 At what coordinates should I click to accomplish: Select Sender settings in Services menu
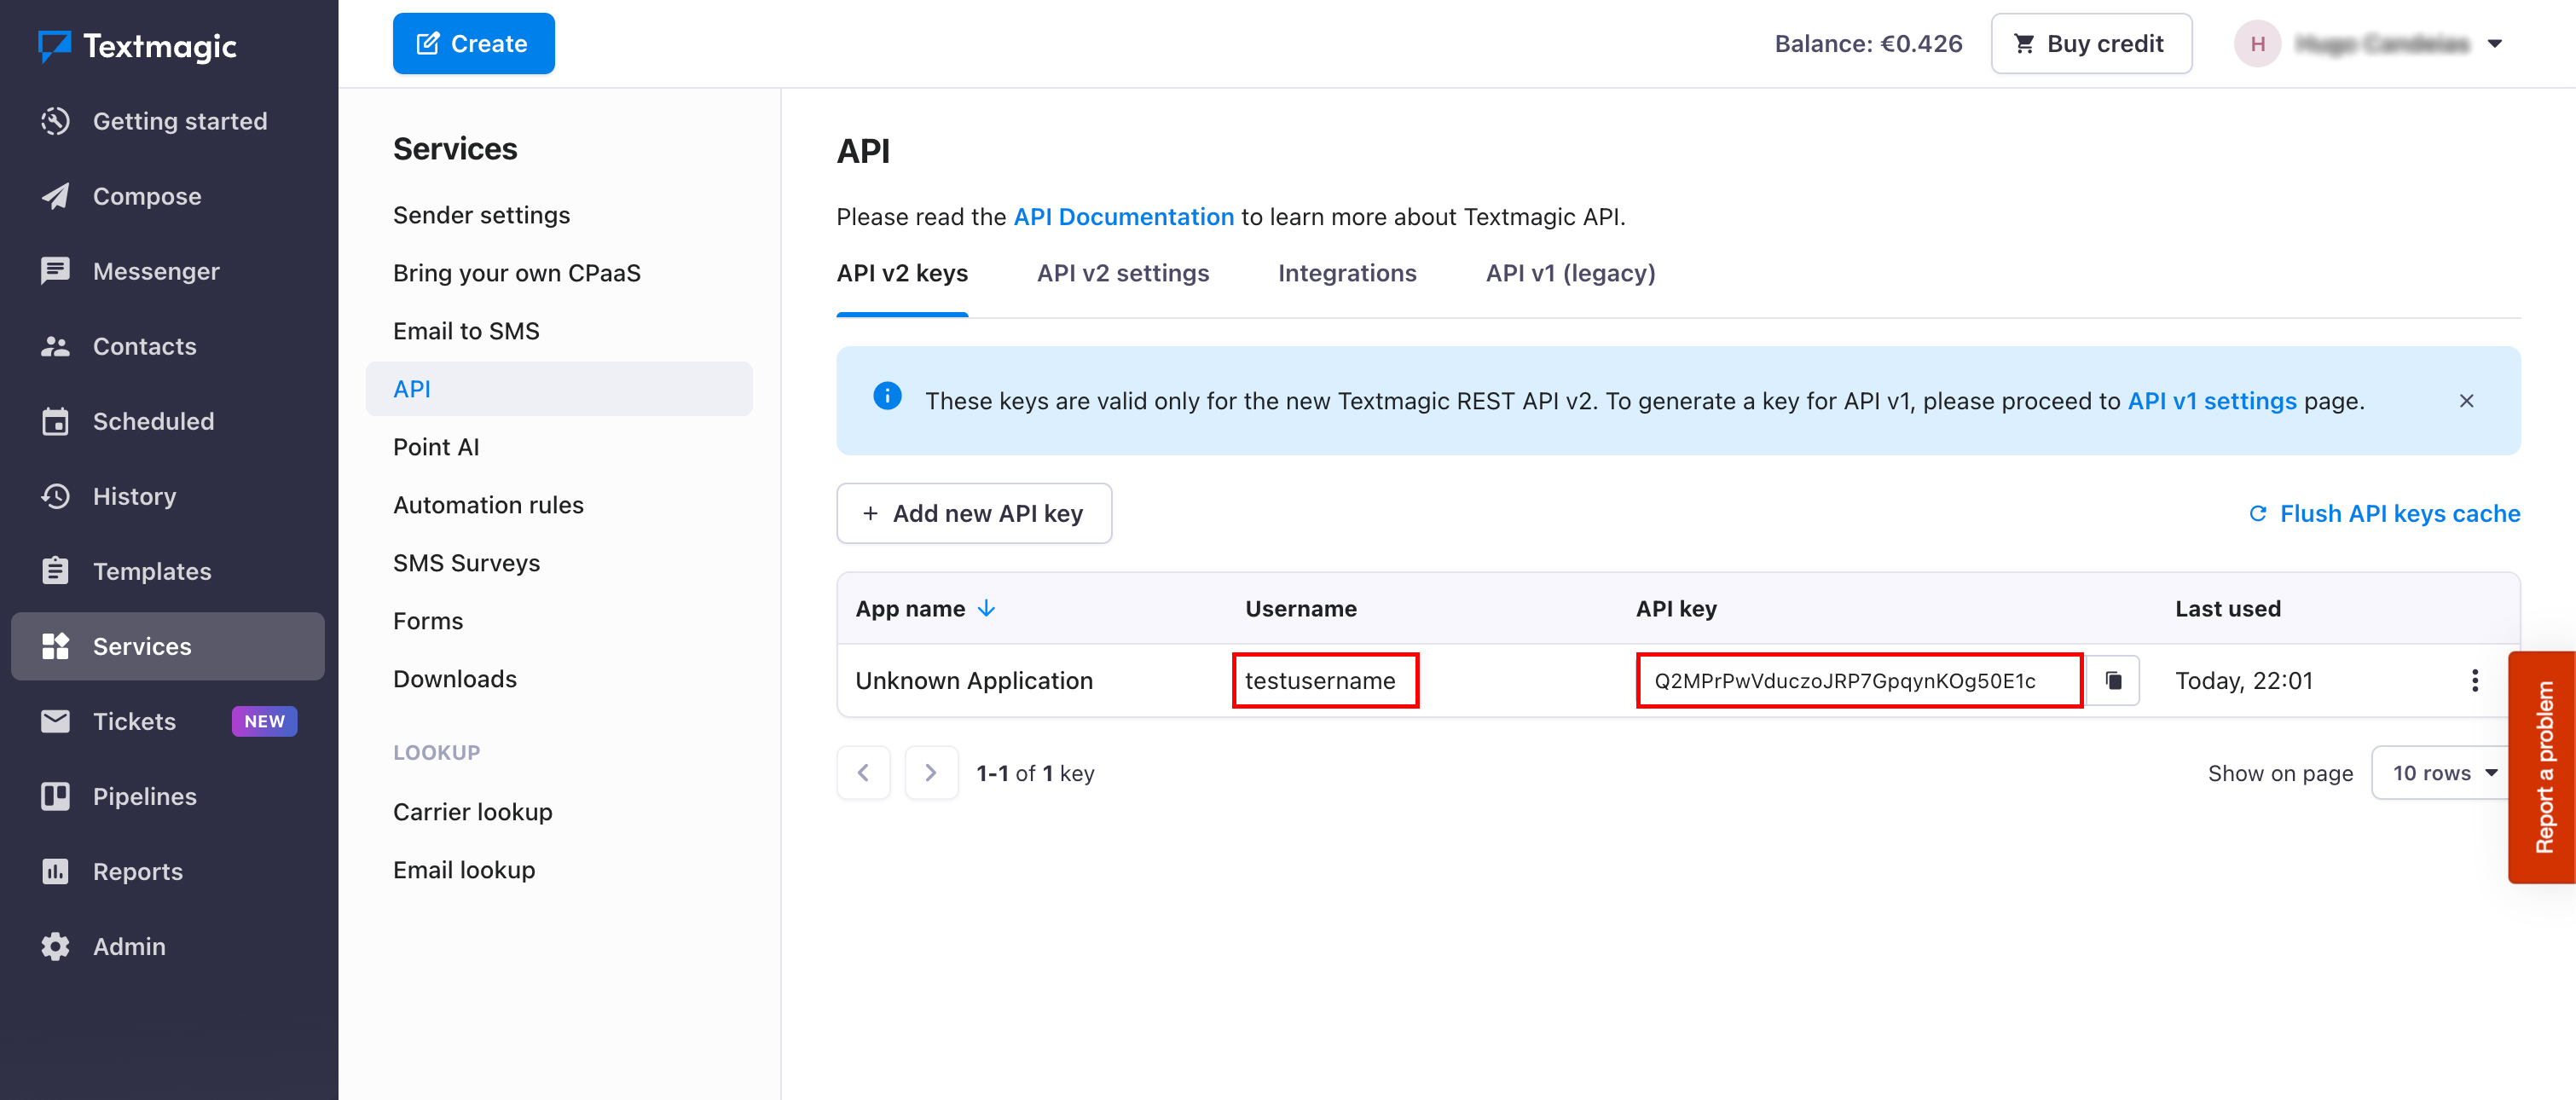pyautogui.click(x=559, y=215)
